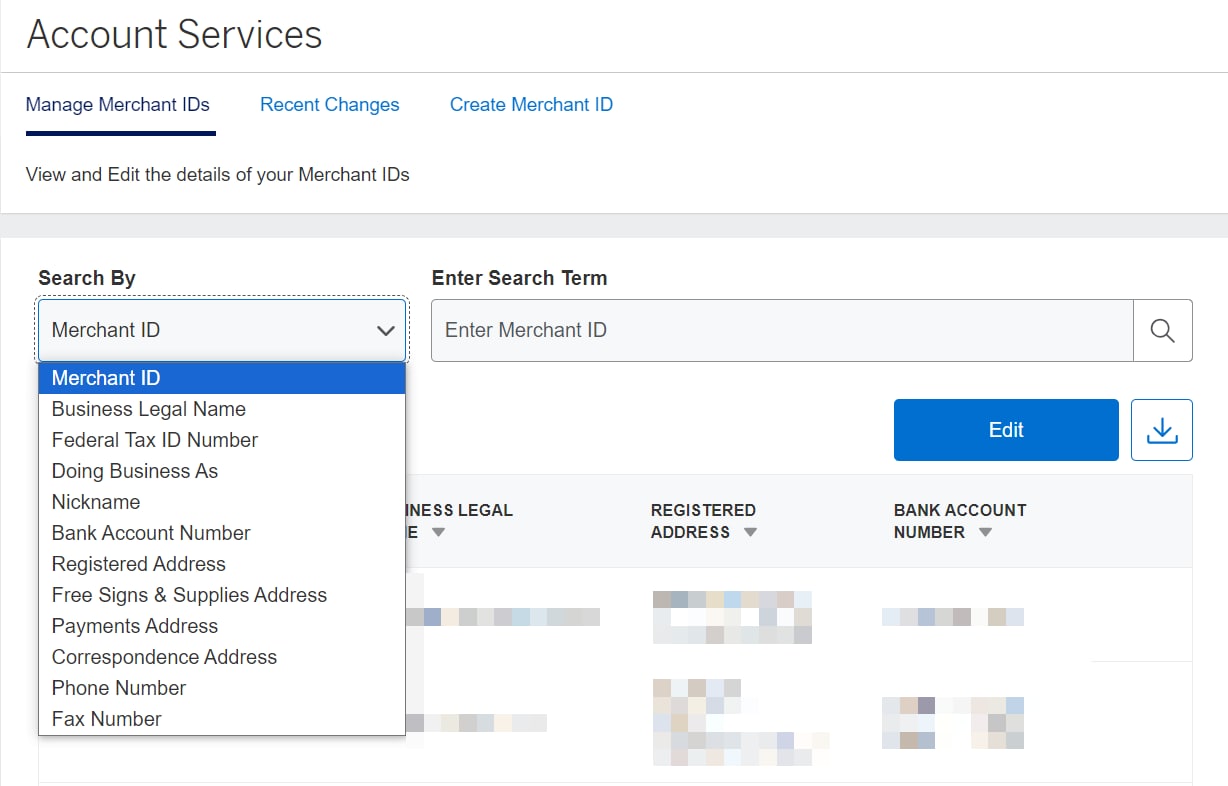This screenshot has width=1228, height=786.
Task: Expand the Business Legal Name column dropdown
Action: (438, 532)
